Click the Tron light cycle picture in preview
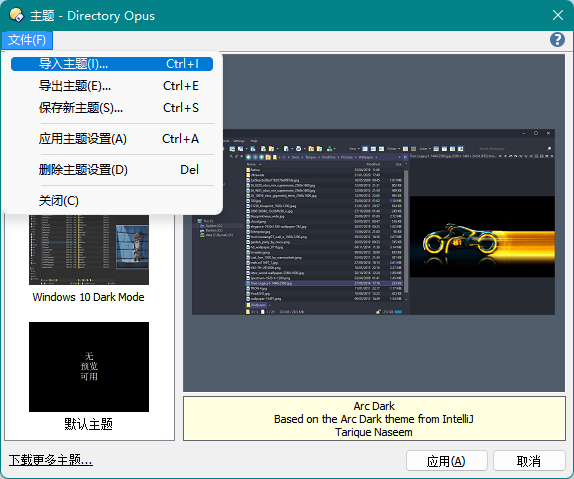This screenshot has width=574, height=479. point(482,237)
